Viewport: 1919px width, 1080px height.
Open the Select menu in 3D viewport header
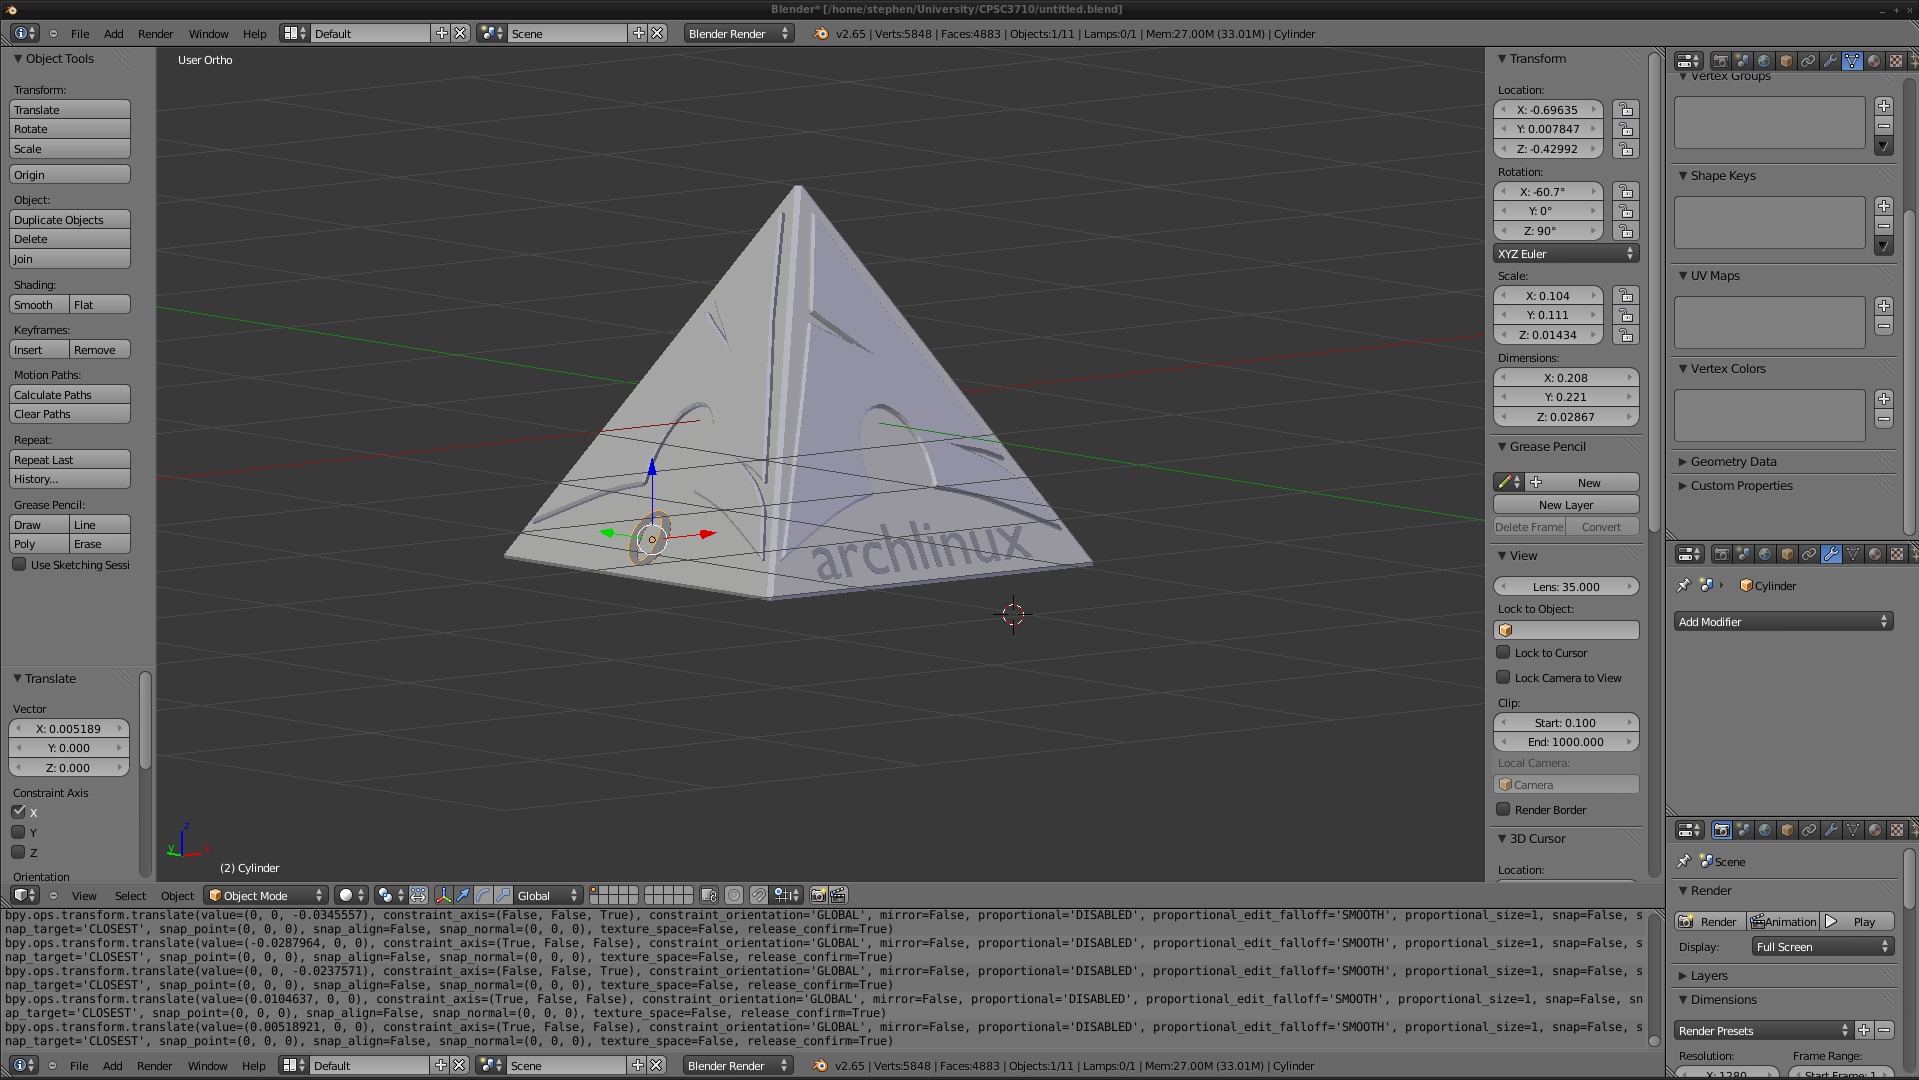click(x=130, y=895)
